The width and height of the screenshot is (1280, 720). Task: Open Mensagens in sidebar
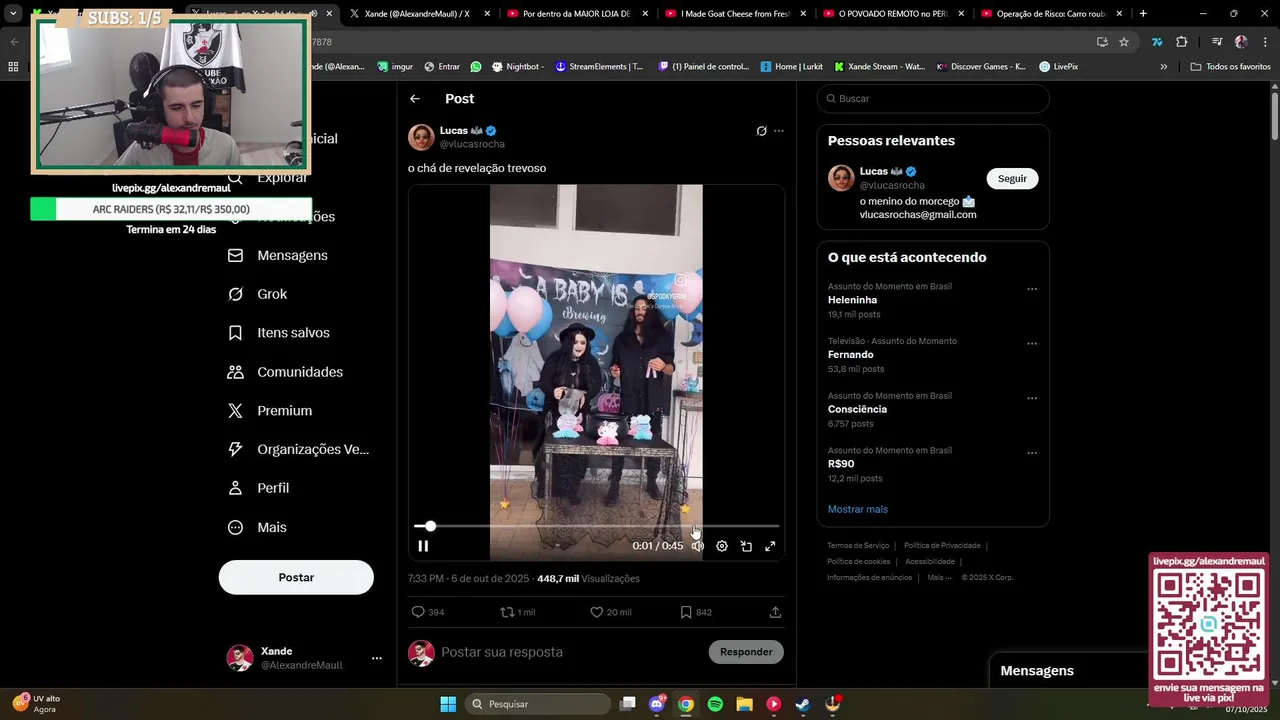[278, 255]
